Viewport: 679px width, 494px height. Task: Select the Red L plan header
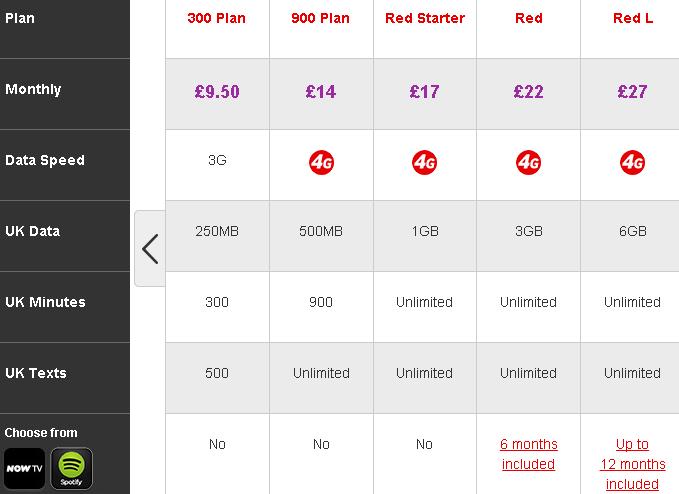coord(633,18)
